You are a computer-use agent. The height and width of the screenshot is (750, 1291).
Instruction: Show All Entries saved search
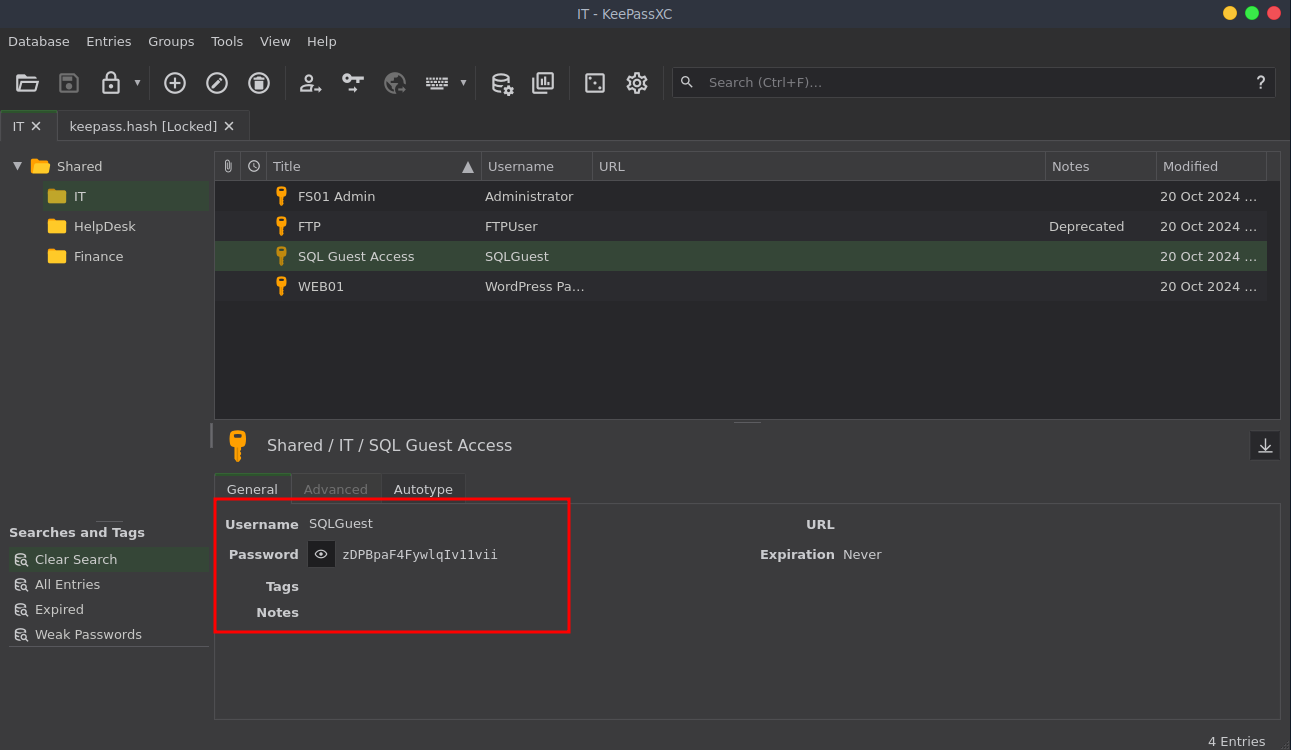tap(109, 584)
